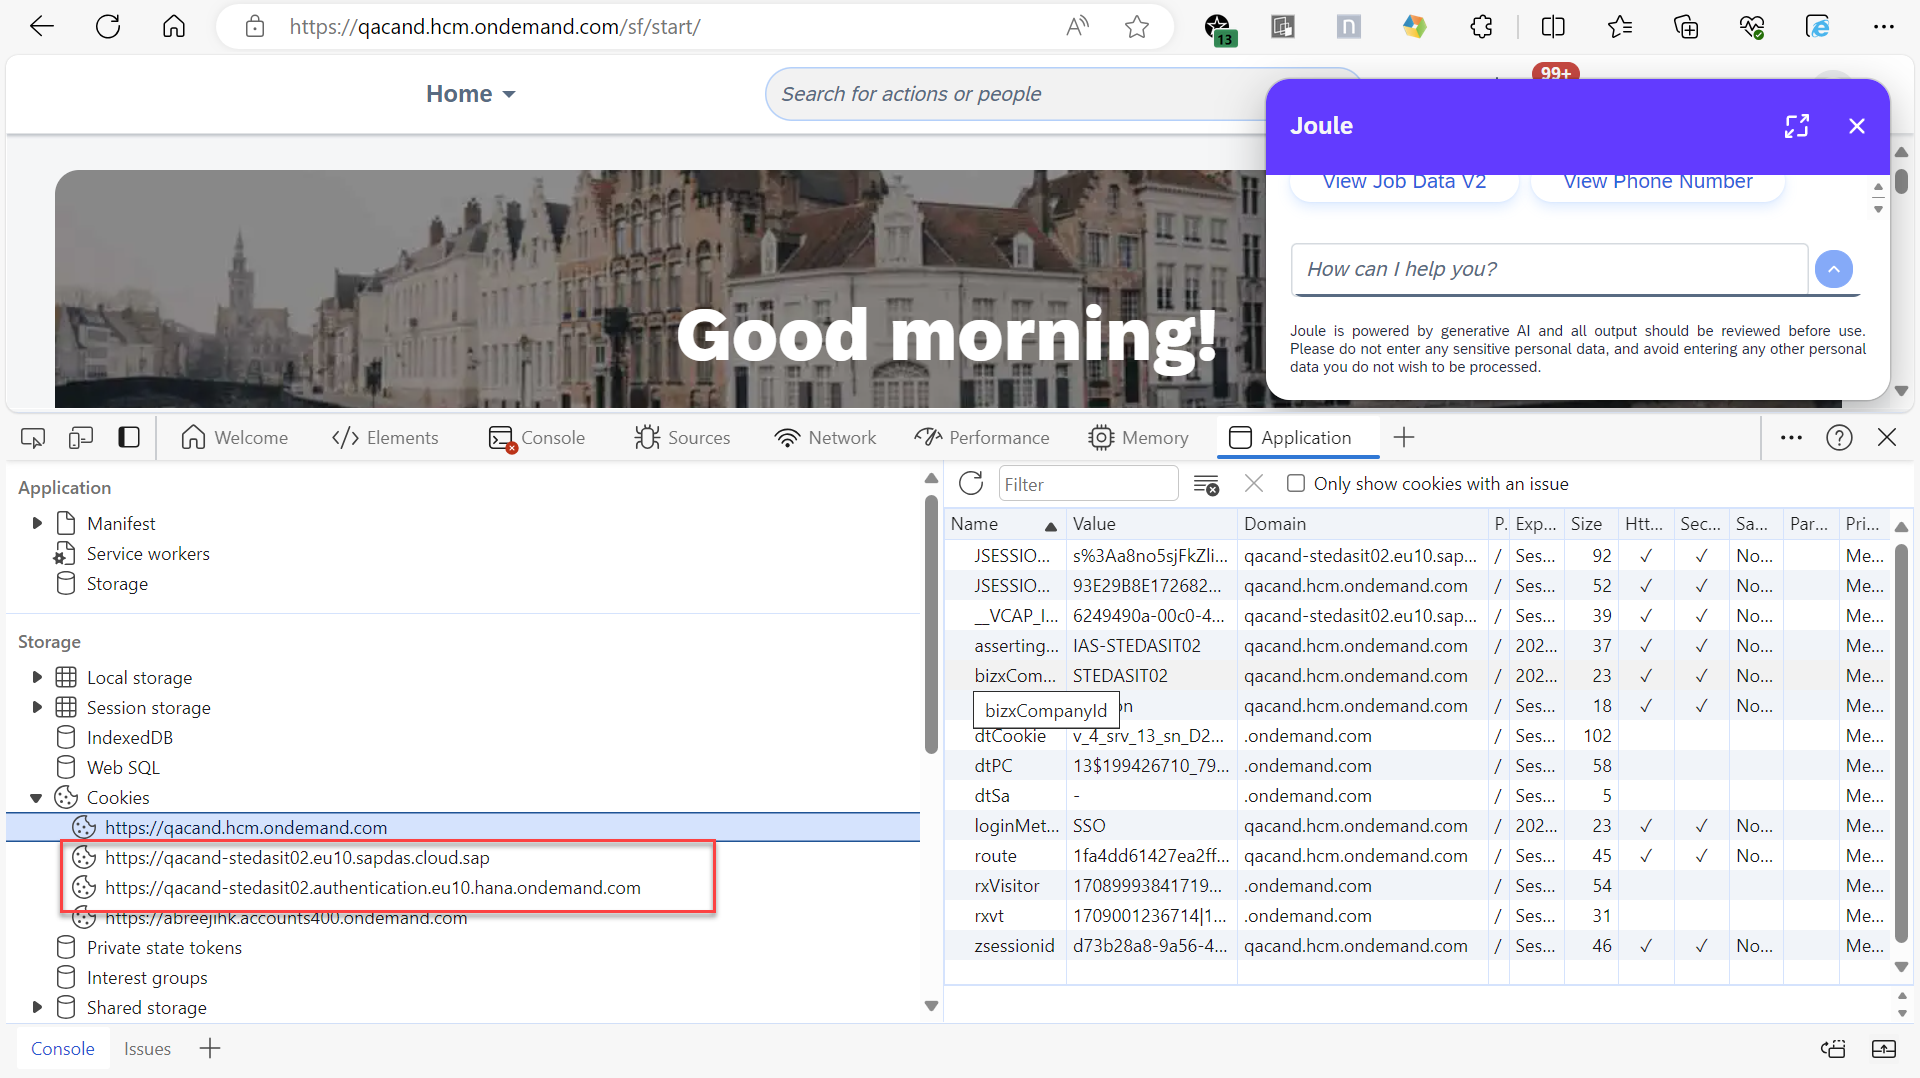Close the DevTools panel
This screenshot has height=1078, width=1920.
click(x=1887, y=438)
